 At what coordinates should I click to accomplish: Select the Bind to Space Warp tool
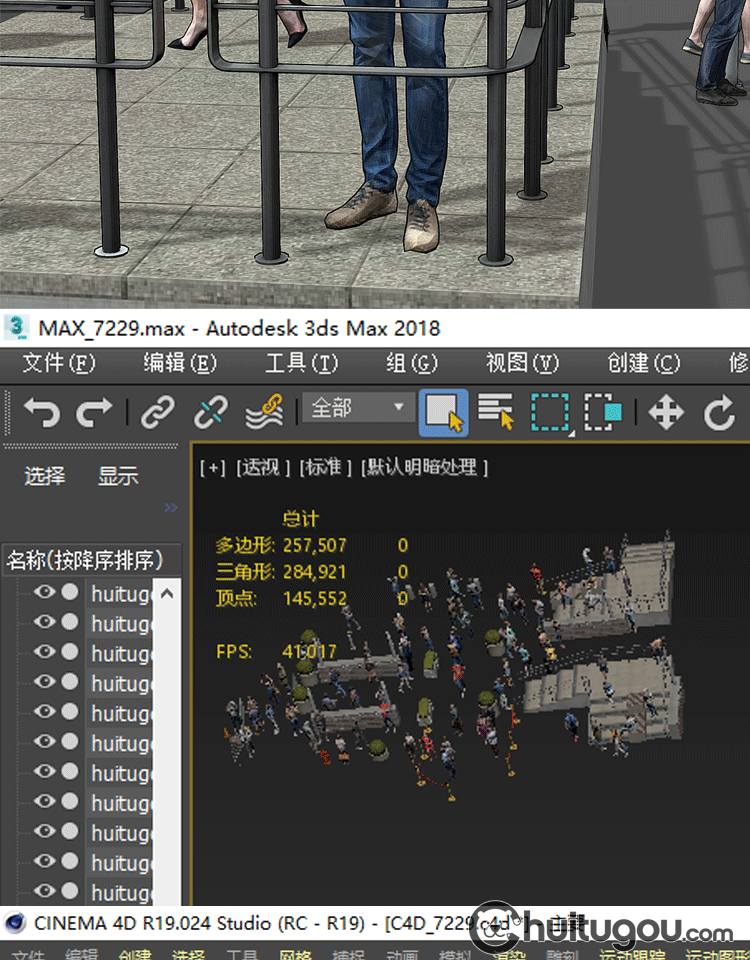tap(265, 411)
